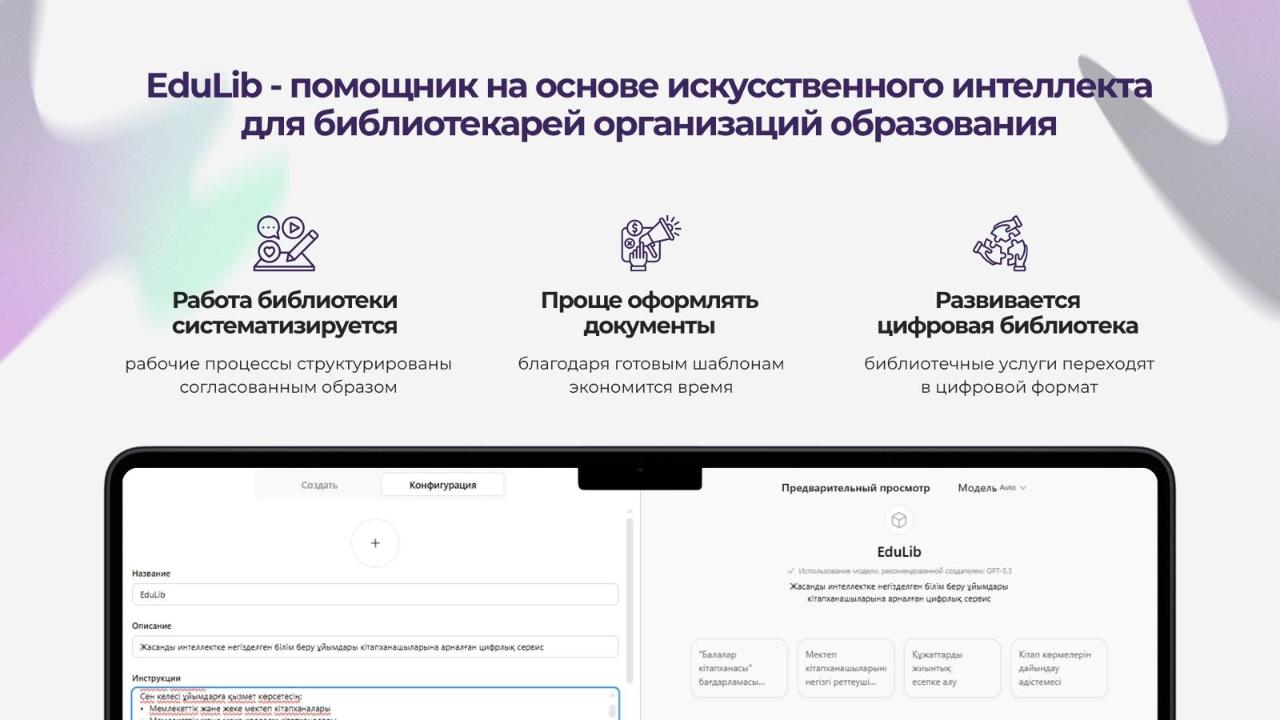
Task: Click the megaphone document icon
Action: (x=650, y=243)
